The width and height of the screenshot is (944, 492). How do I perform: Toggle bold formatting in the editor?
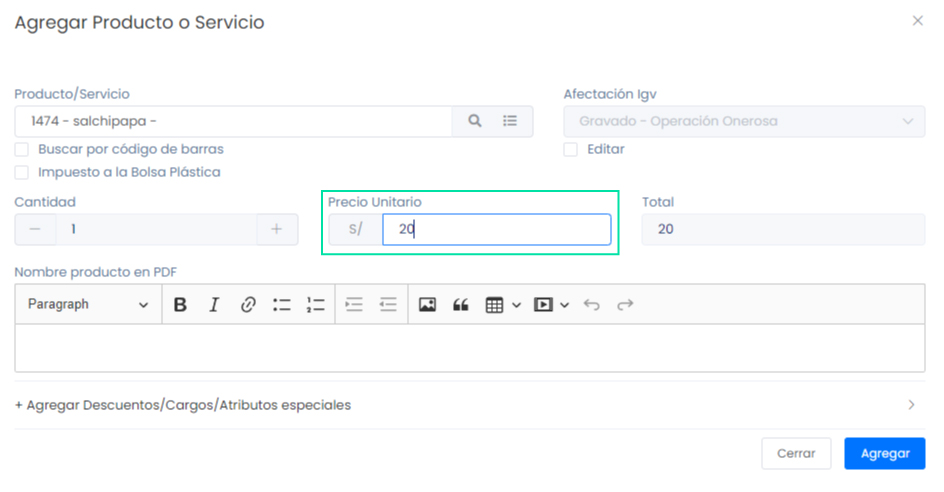pos(180,305)
